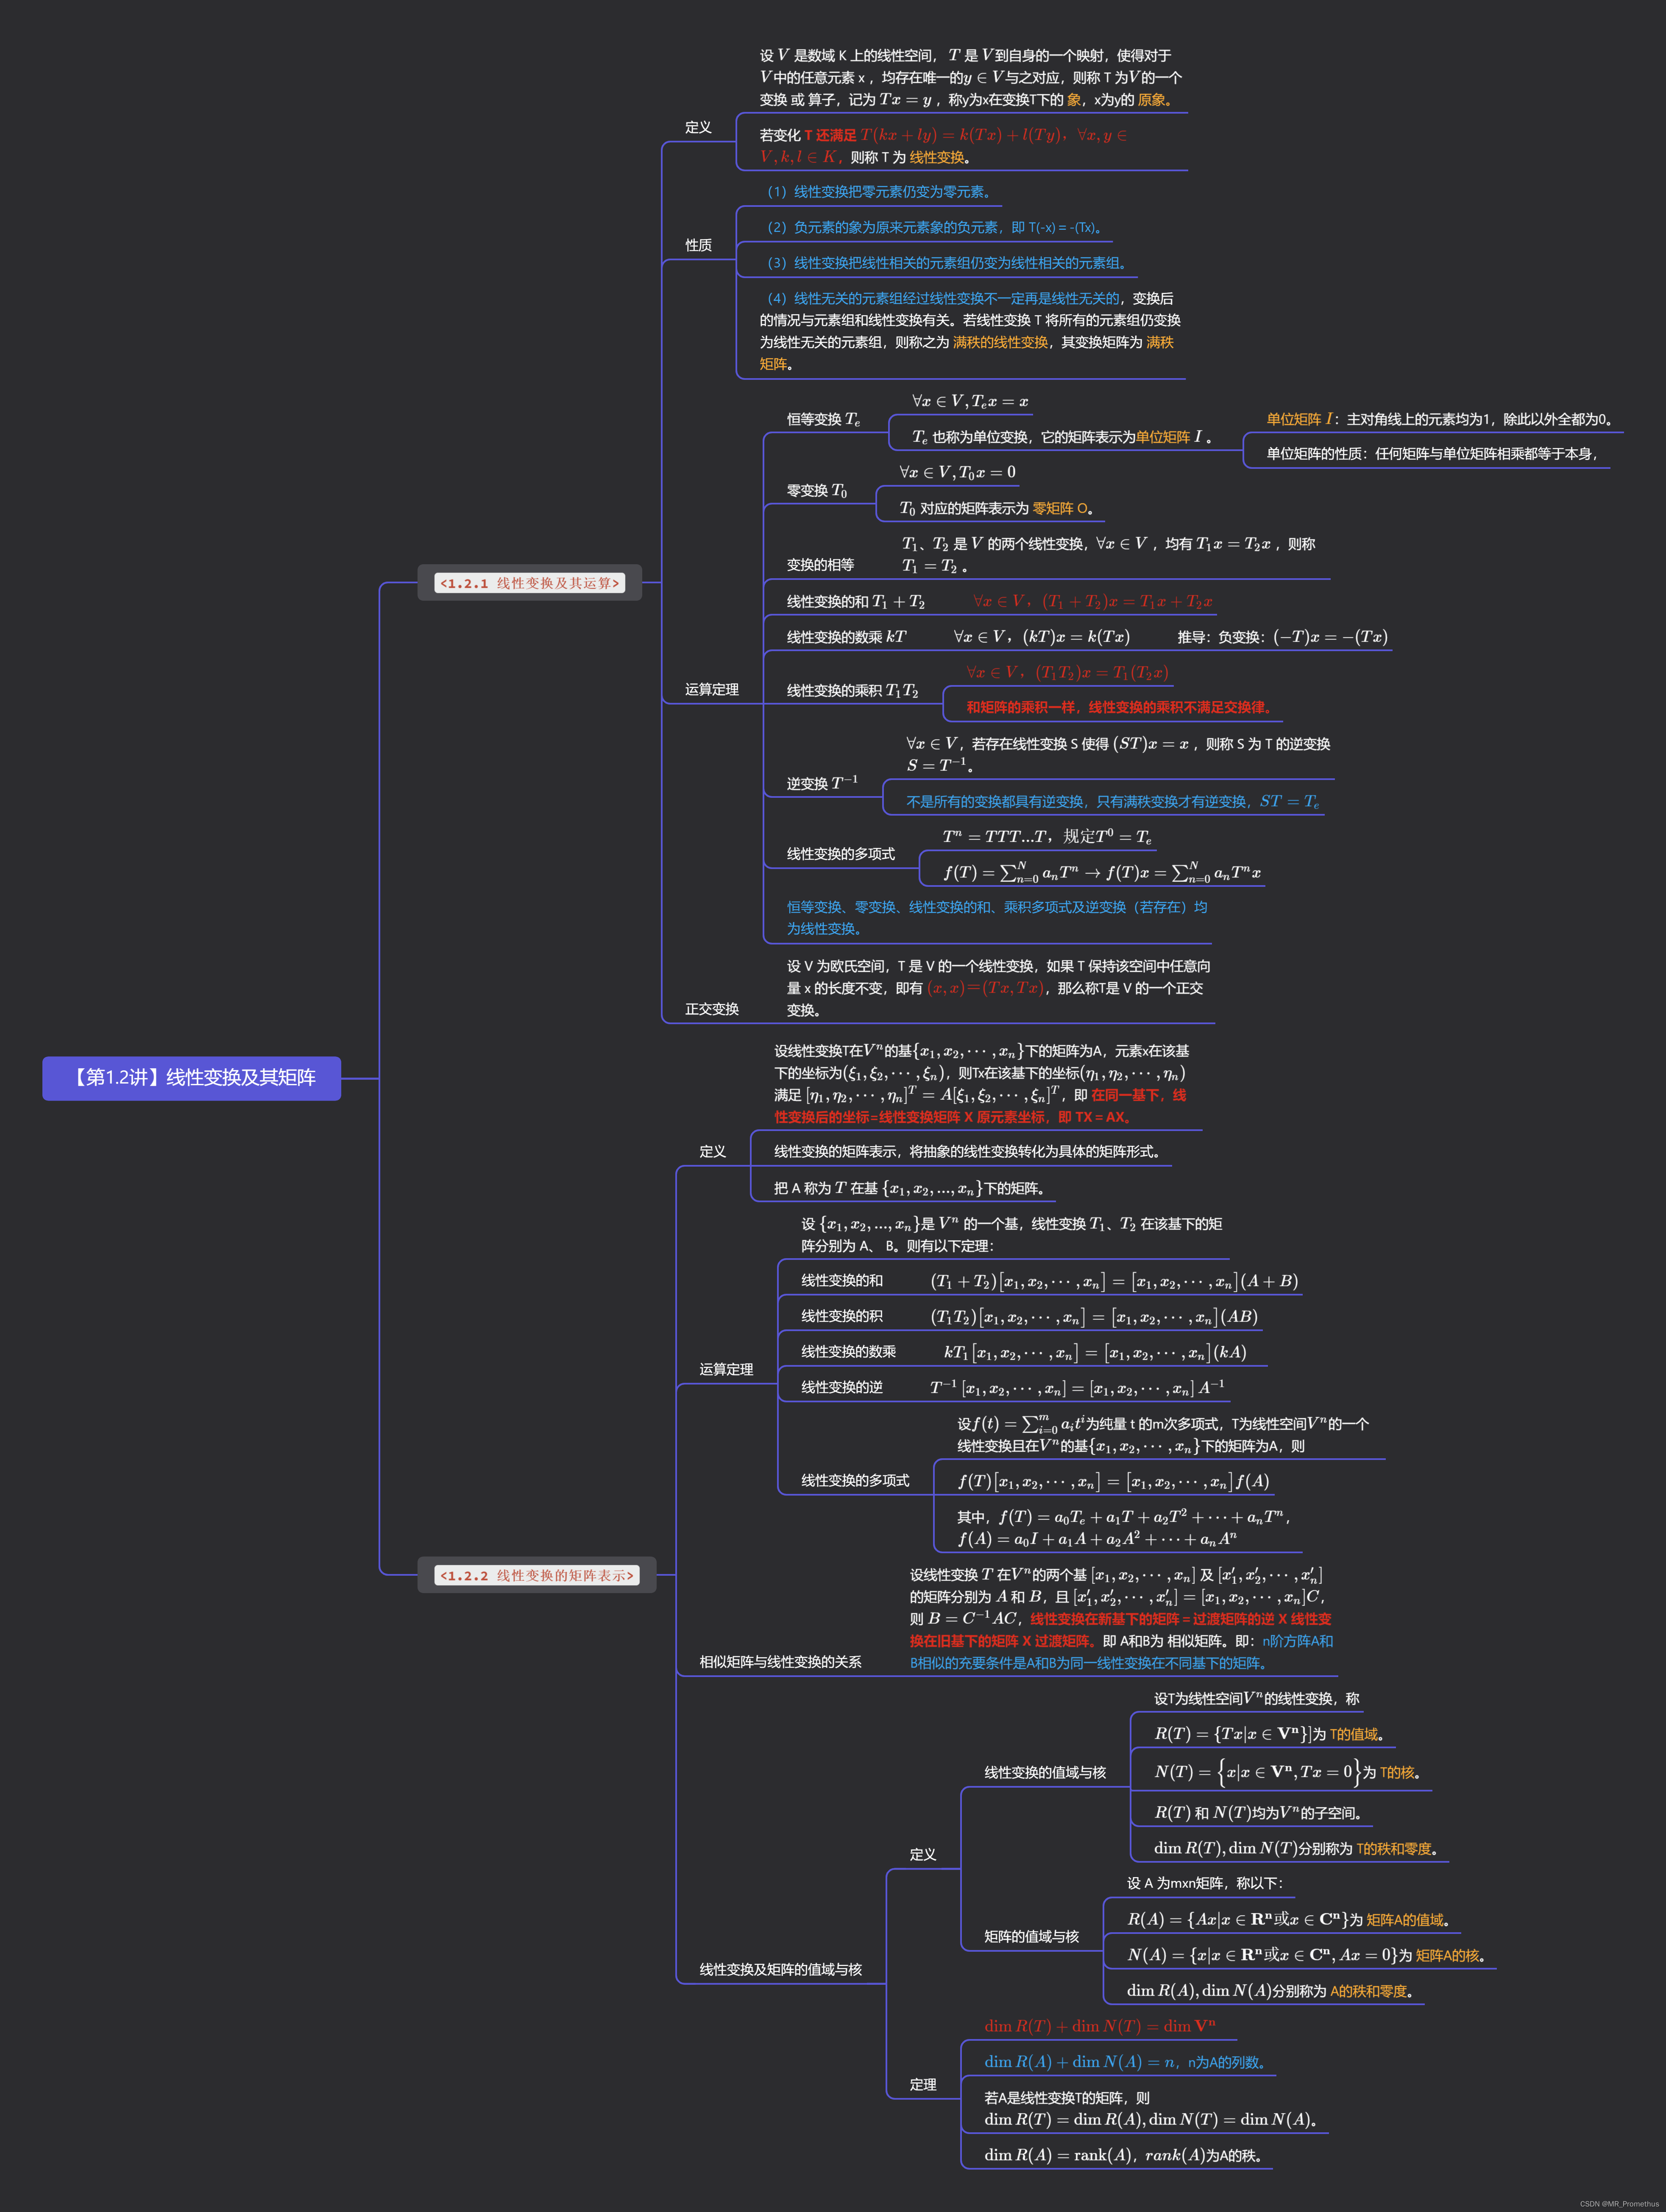Select 线性变换的和 T1+T2 node

(x=855, y=601)
